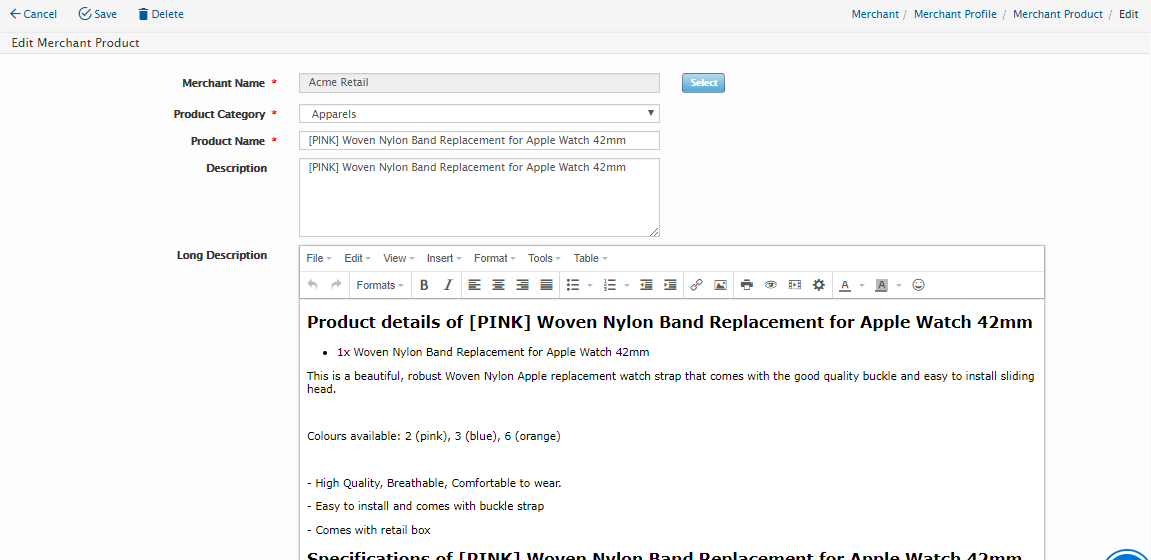Click the Bold formatting icon
The height and width of the screenshot is (560, 1151).
click(424, 285)
